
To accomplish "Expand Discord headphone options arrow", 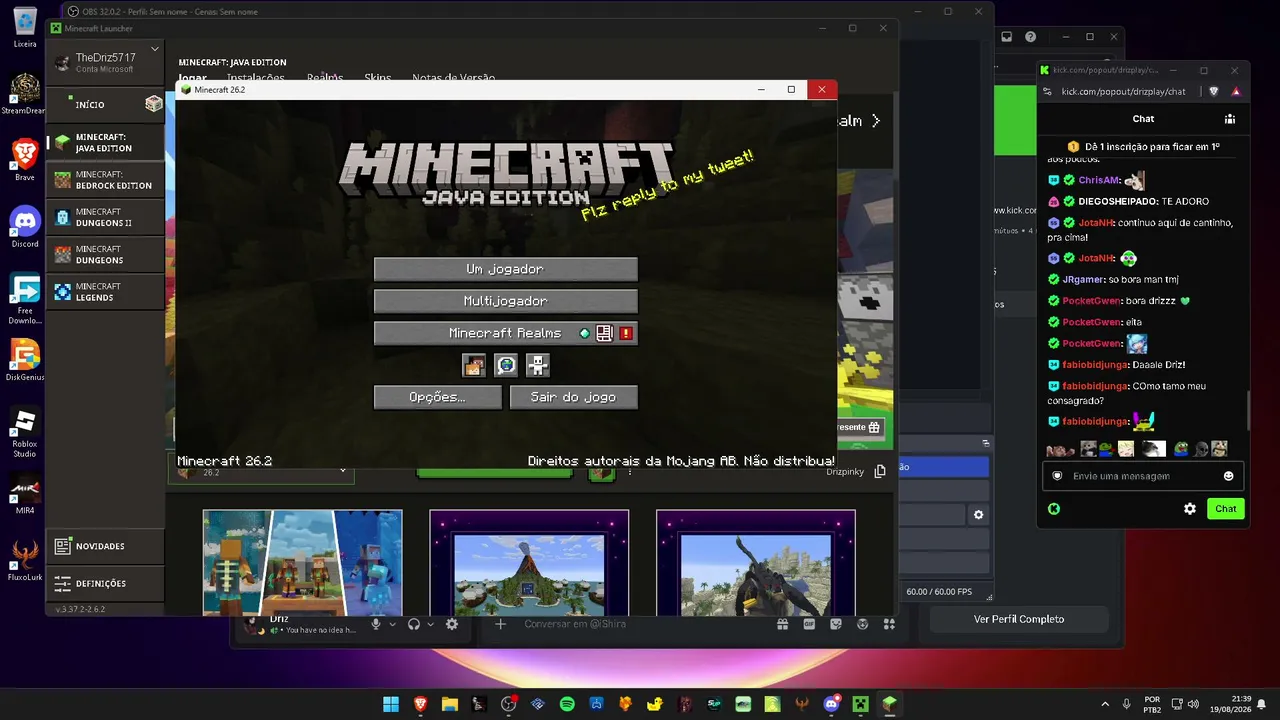I will (x=430, y=624).
